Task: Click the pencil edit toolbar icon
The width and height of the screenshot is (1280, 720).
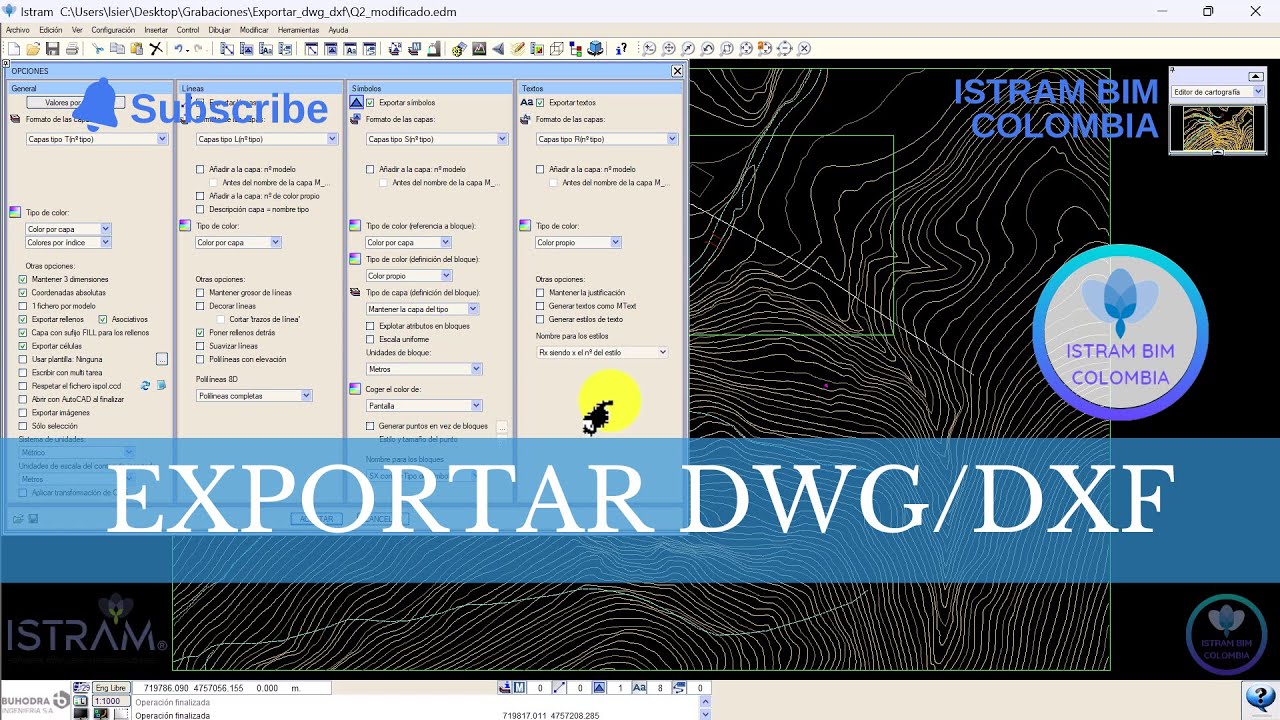Action: tap(517, 49)
